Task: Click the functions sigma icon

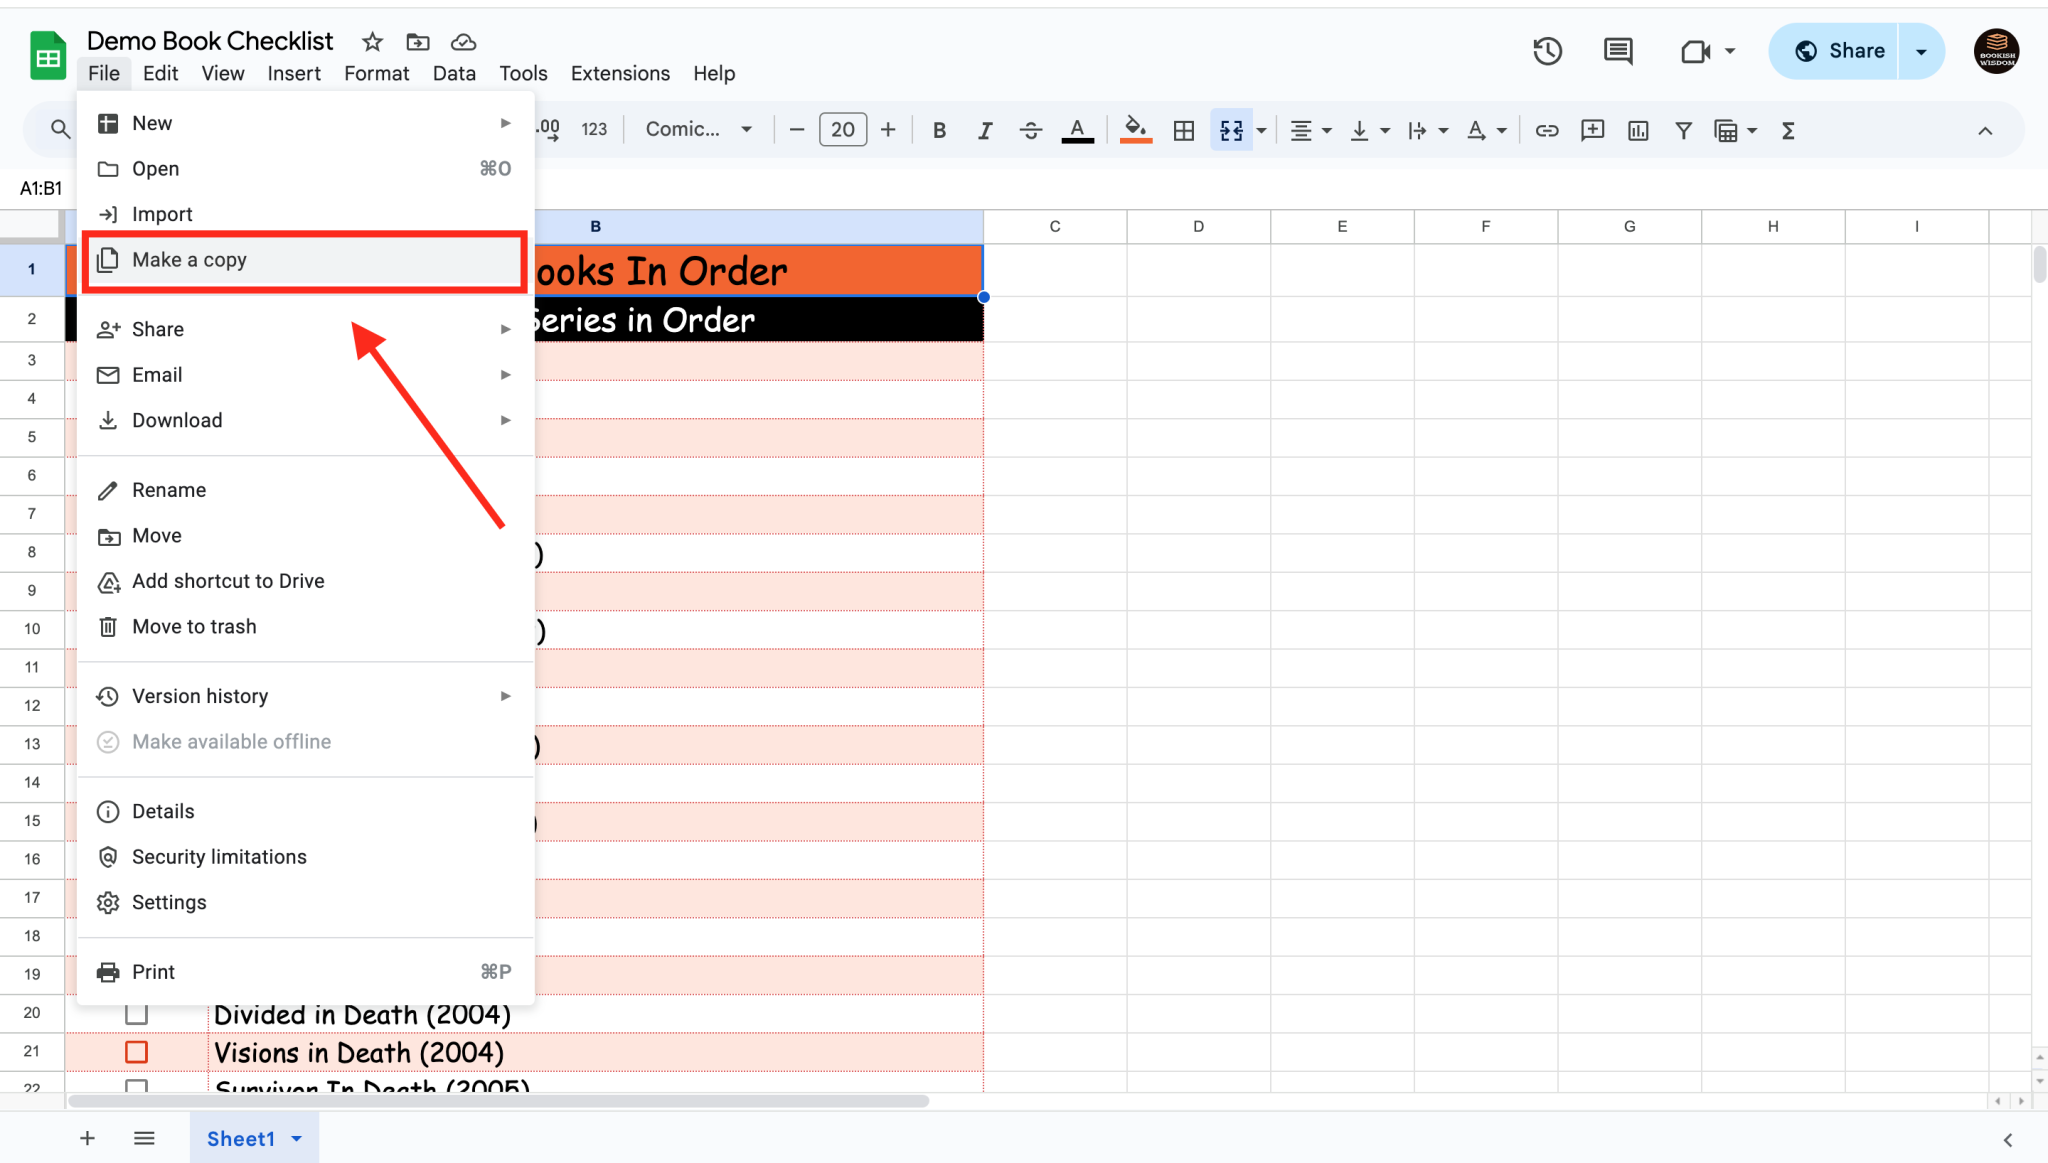Action: [x=1788, y=130]
